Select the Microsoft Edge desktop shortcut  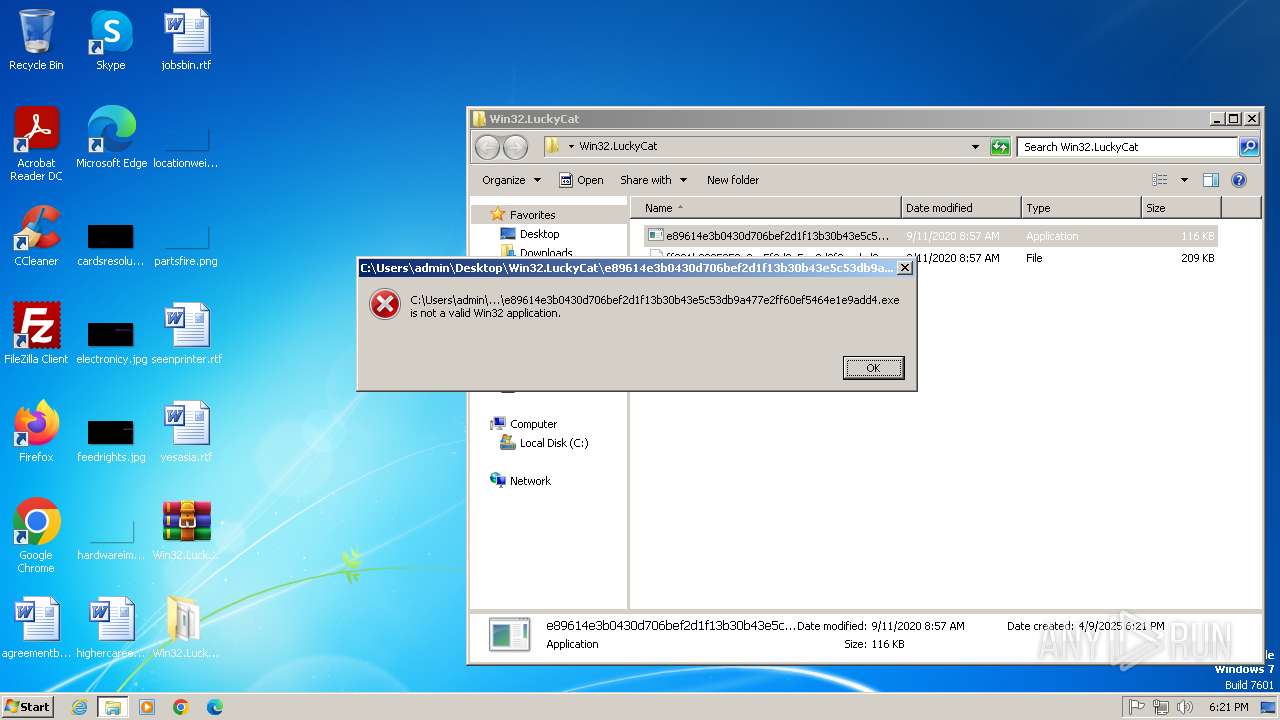point(111,138)
